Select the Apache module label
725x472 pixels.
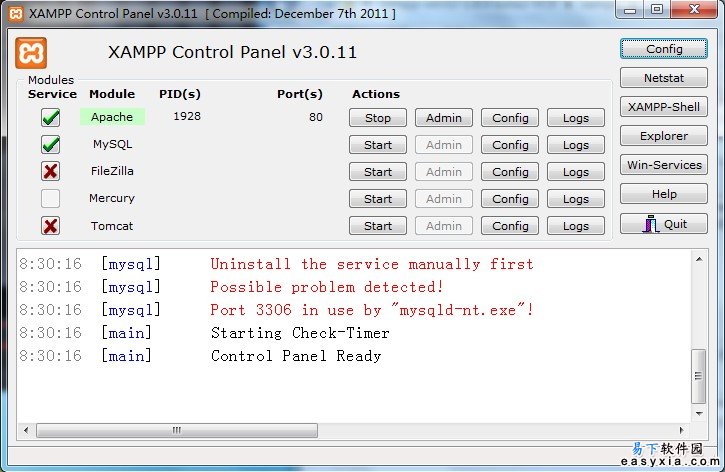[112, 117]
